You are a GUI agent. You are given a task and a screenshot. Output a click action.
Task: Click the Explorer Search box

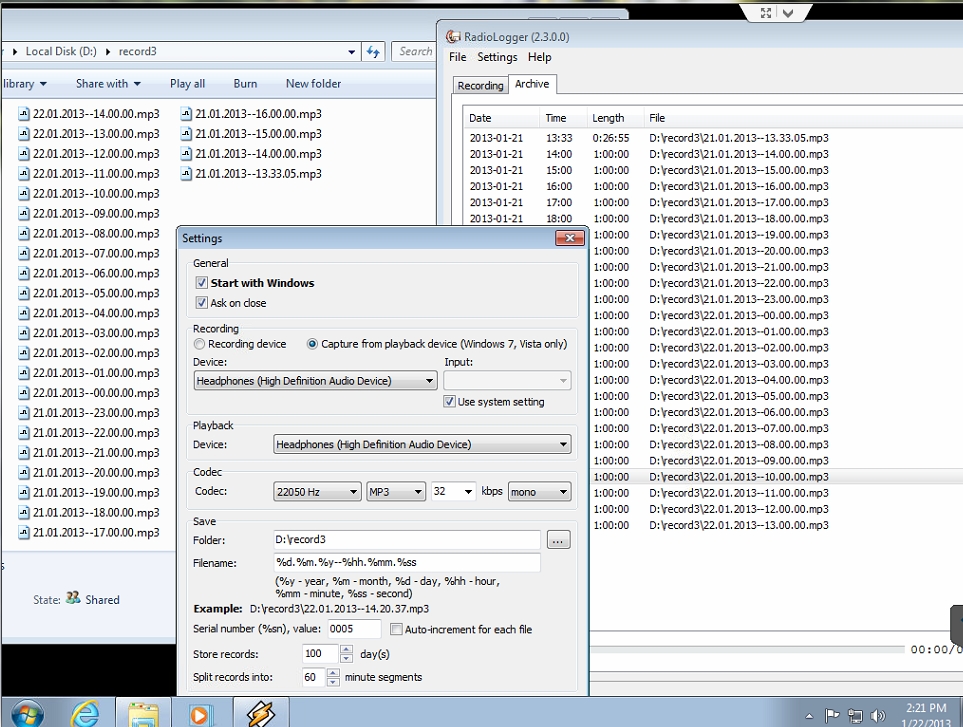[x=413, y=52]
